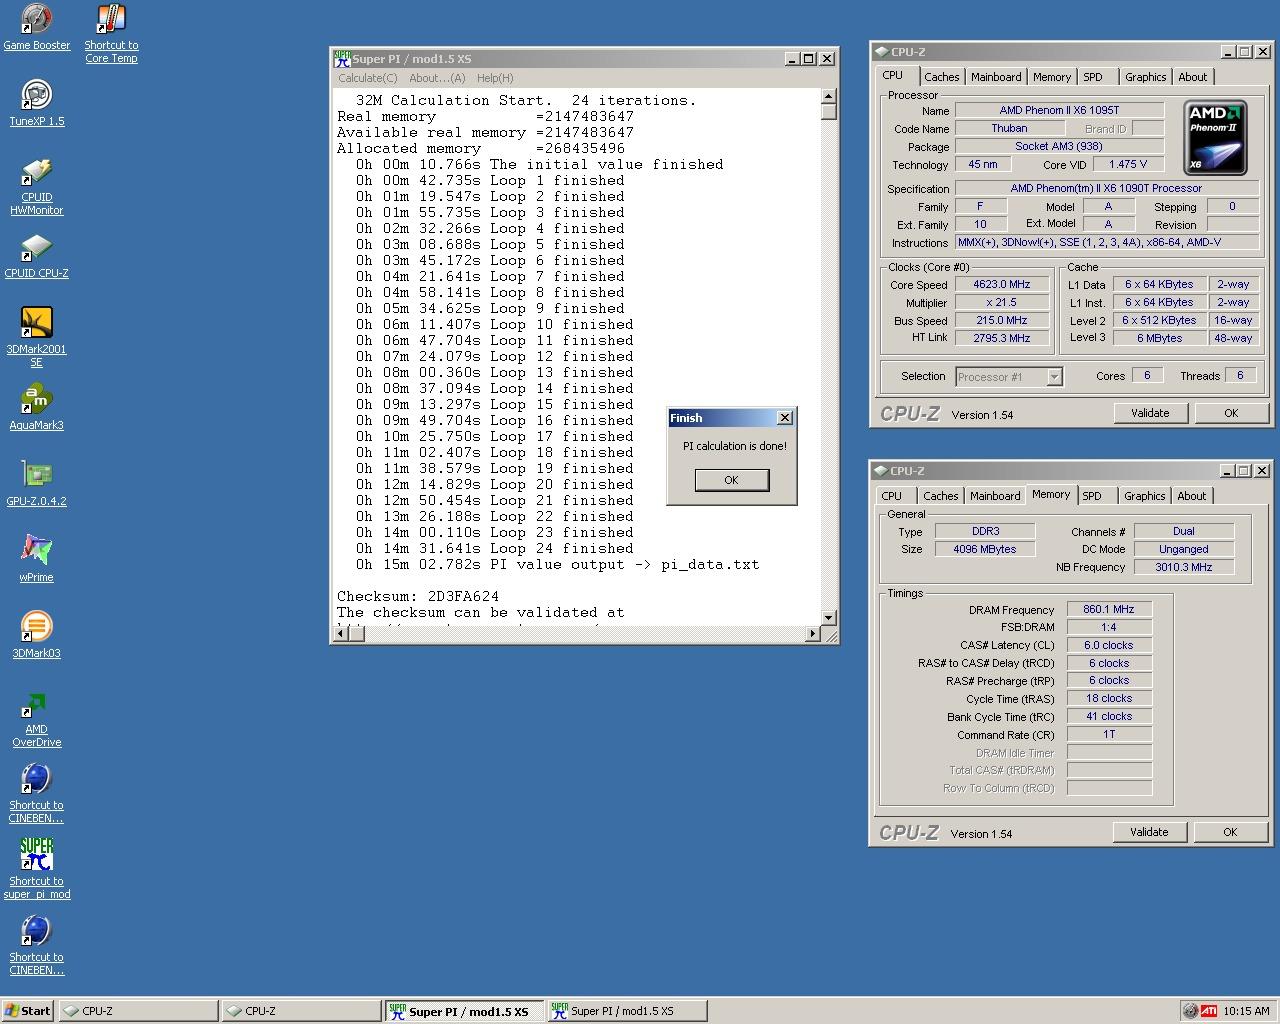This screenshot has width=1280, height=1024.
Task: Click 'Loop 24 finished' line in Super PI
Action: pyautogui.click(x=495, y=548)
